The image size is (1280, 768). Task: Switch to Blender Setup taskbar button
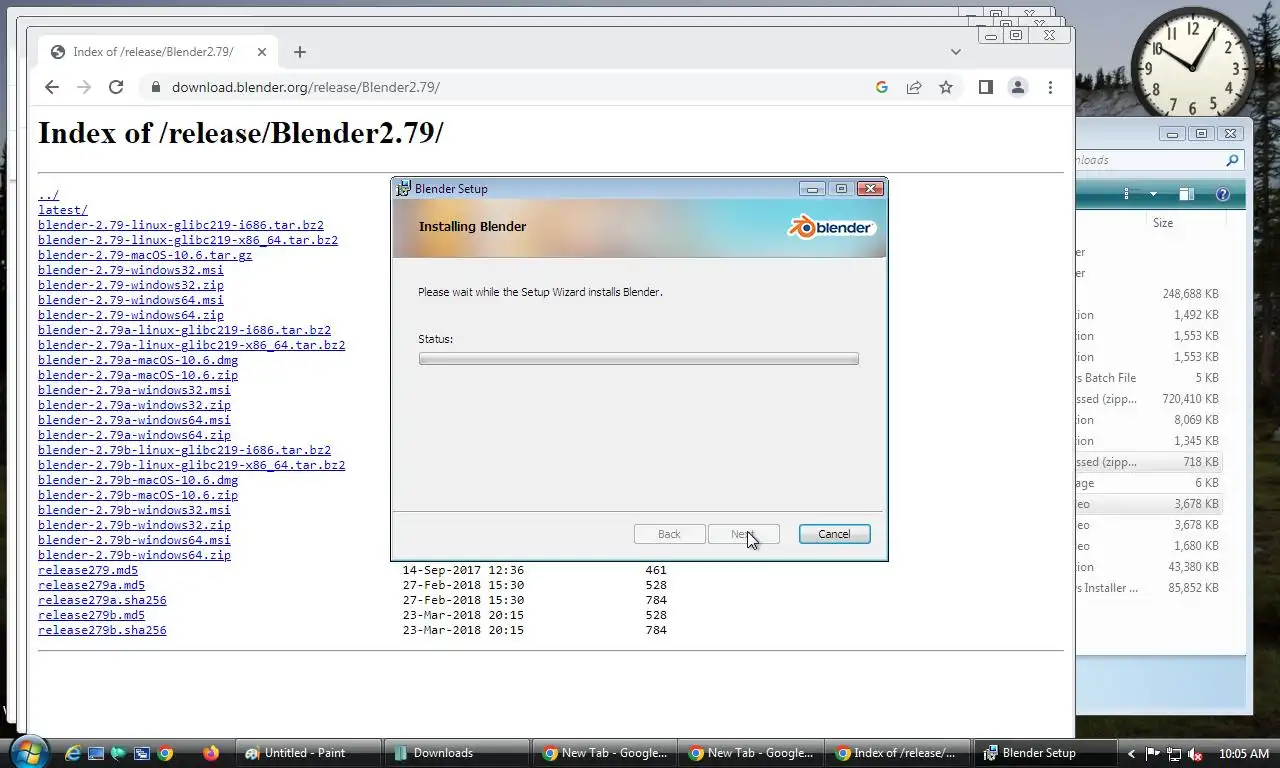pyautogui.click(x=1046, y=753)
